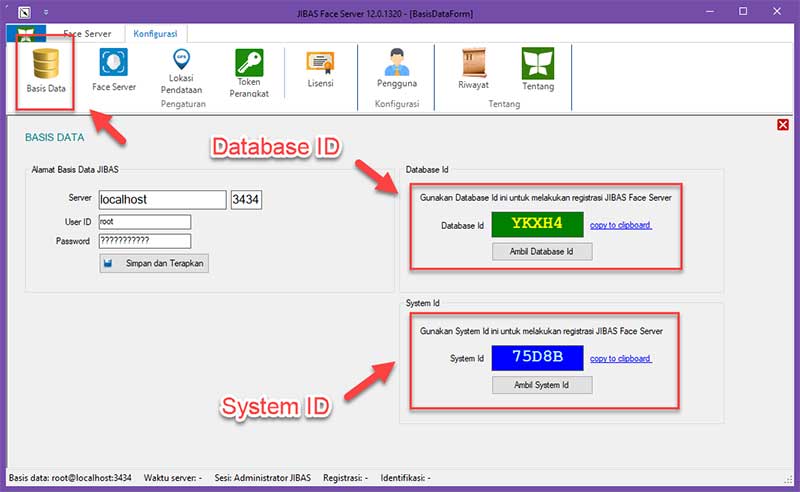Viewport: 800px width, 492px height.
Task: Click the blue 75D8B System Id box
Action: (537, 358)
